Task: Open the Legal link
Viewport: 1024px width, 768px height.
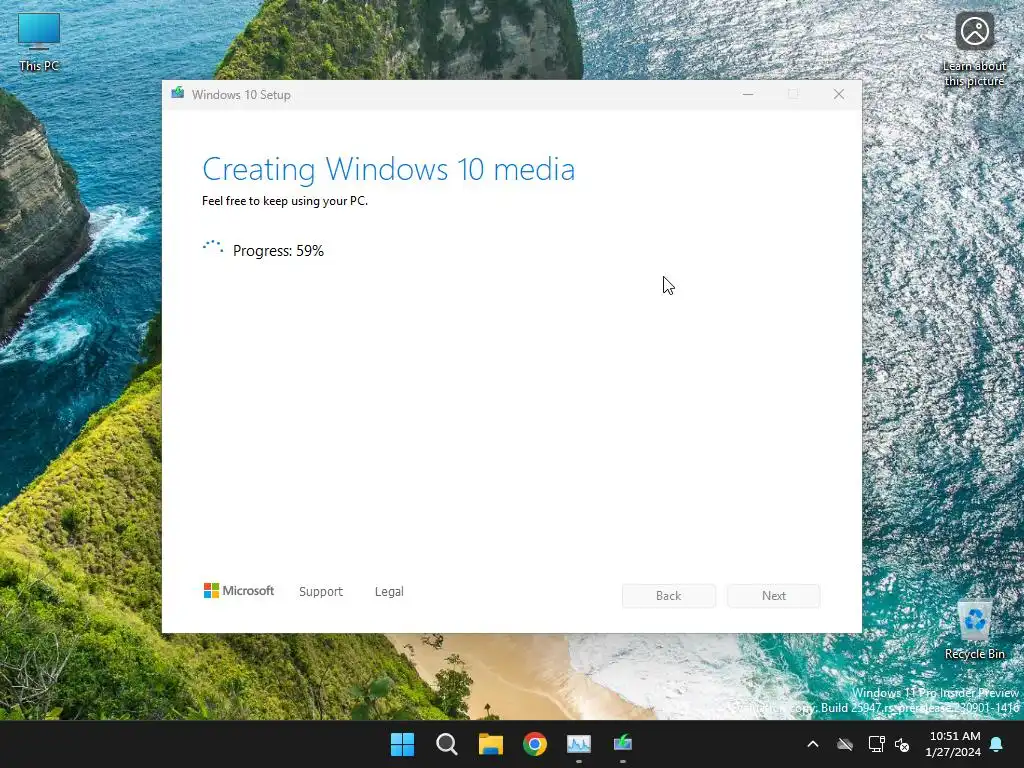Action: pyautogui.click(x=389, y=592)
